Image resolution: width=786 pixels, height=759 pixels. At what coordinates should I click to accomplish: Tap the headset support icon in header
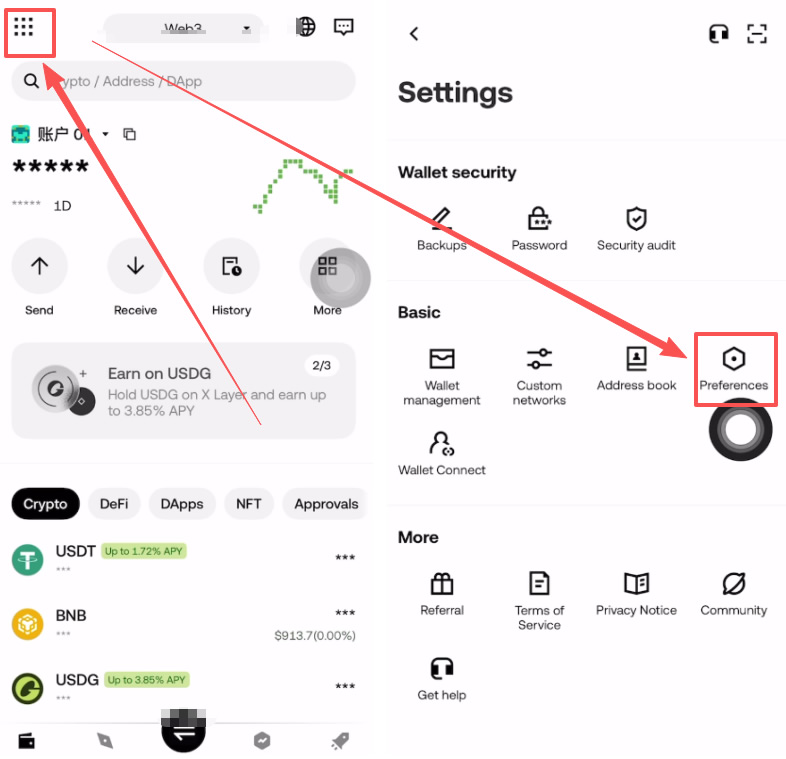[x=718, y=34]
